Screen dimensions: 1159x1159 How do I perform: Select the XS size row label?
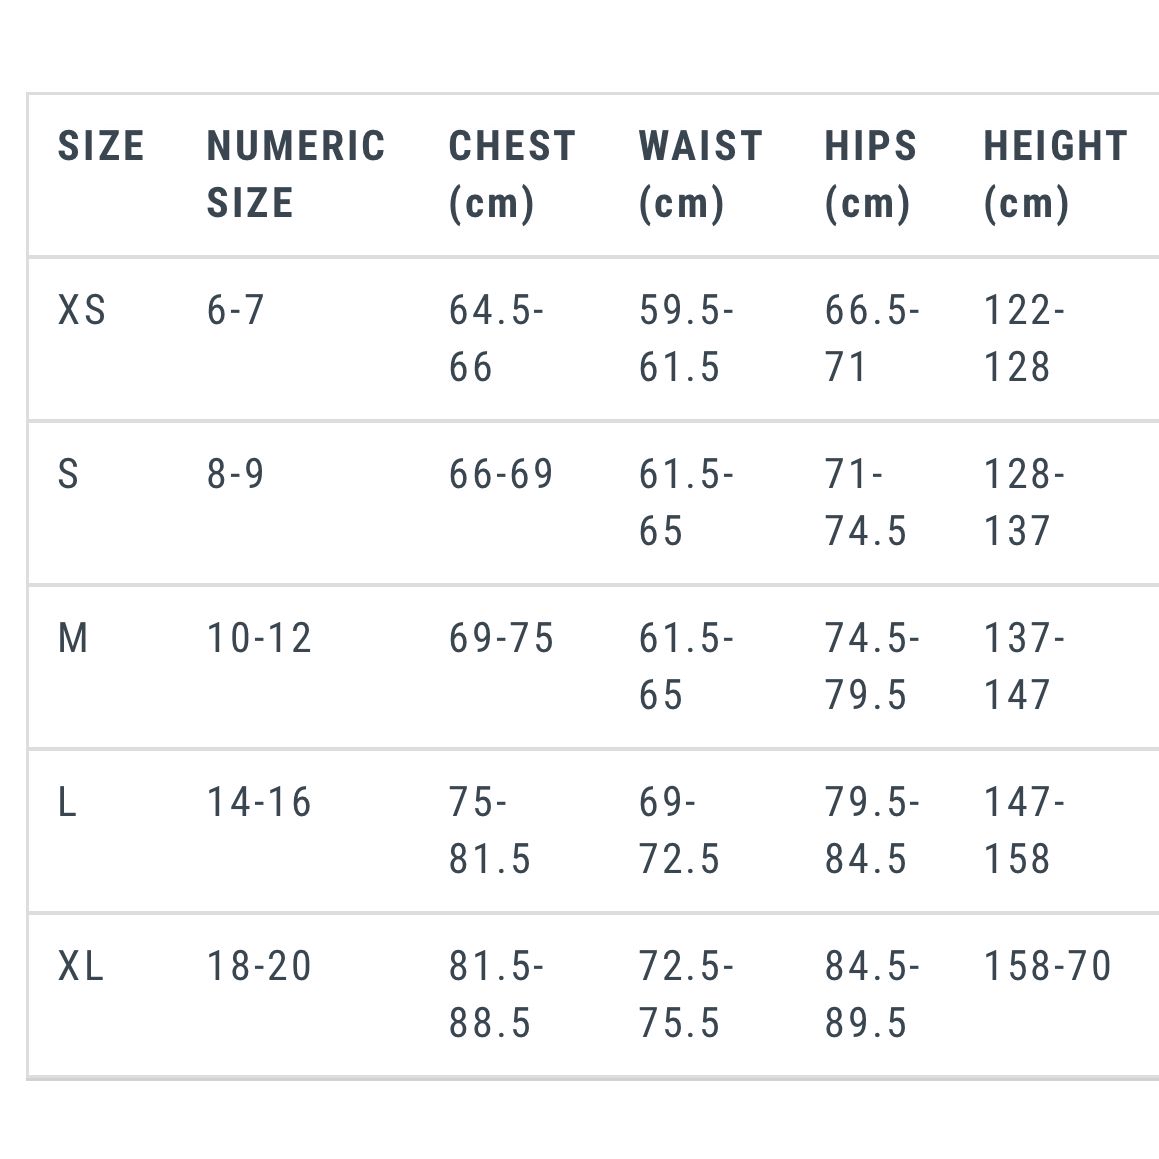82,310
